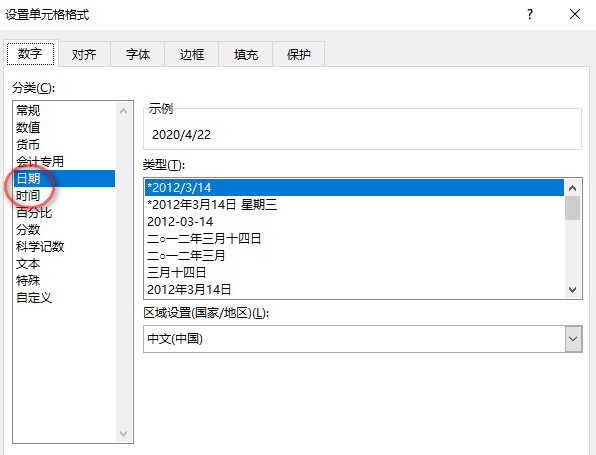Click the type list scroll down arrow
This screenshot has height=455, width=596.
(572, 290)
